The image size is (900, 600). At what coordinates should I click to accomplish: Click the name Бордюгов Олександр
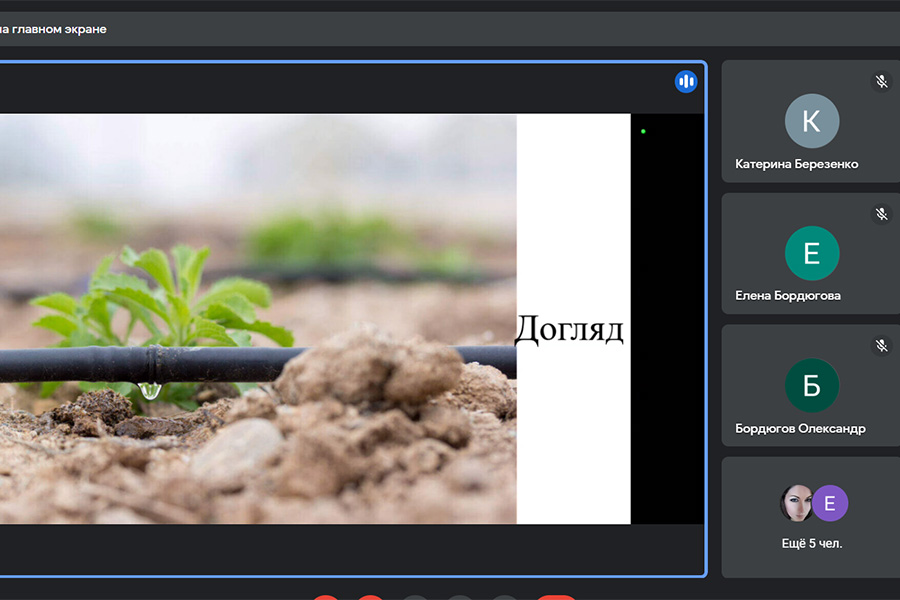point(800,428)
